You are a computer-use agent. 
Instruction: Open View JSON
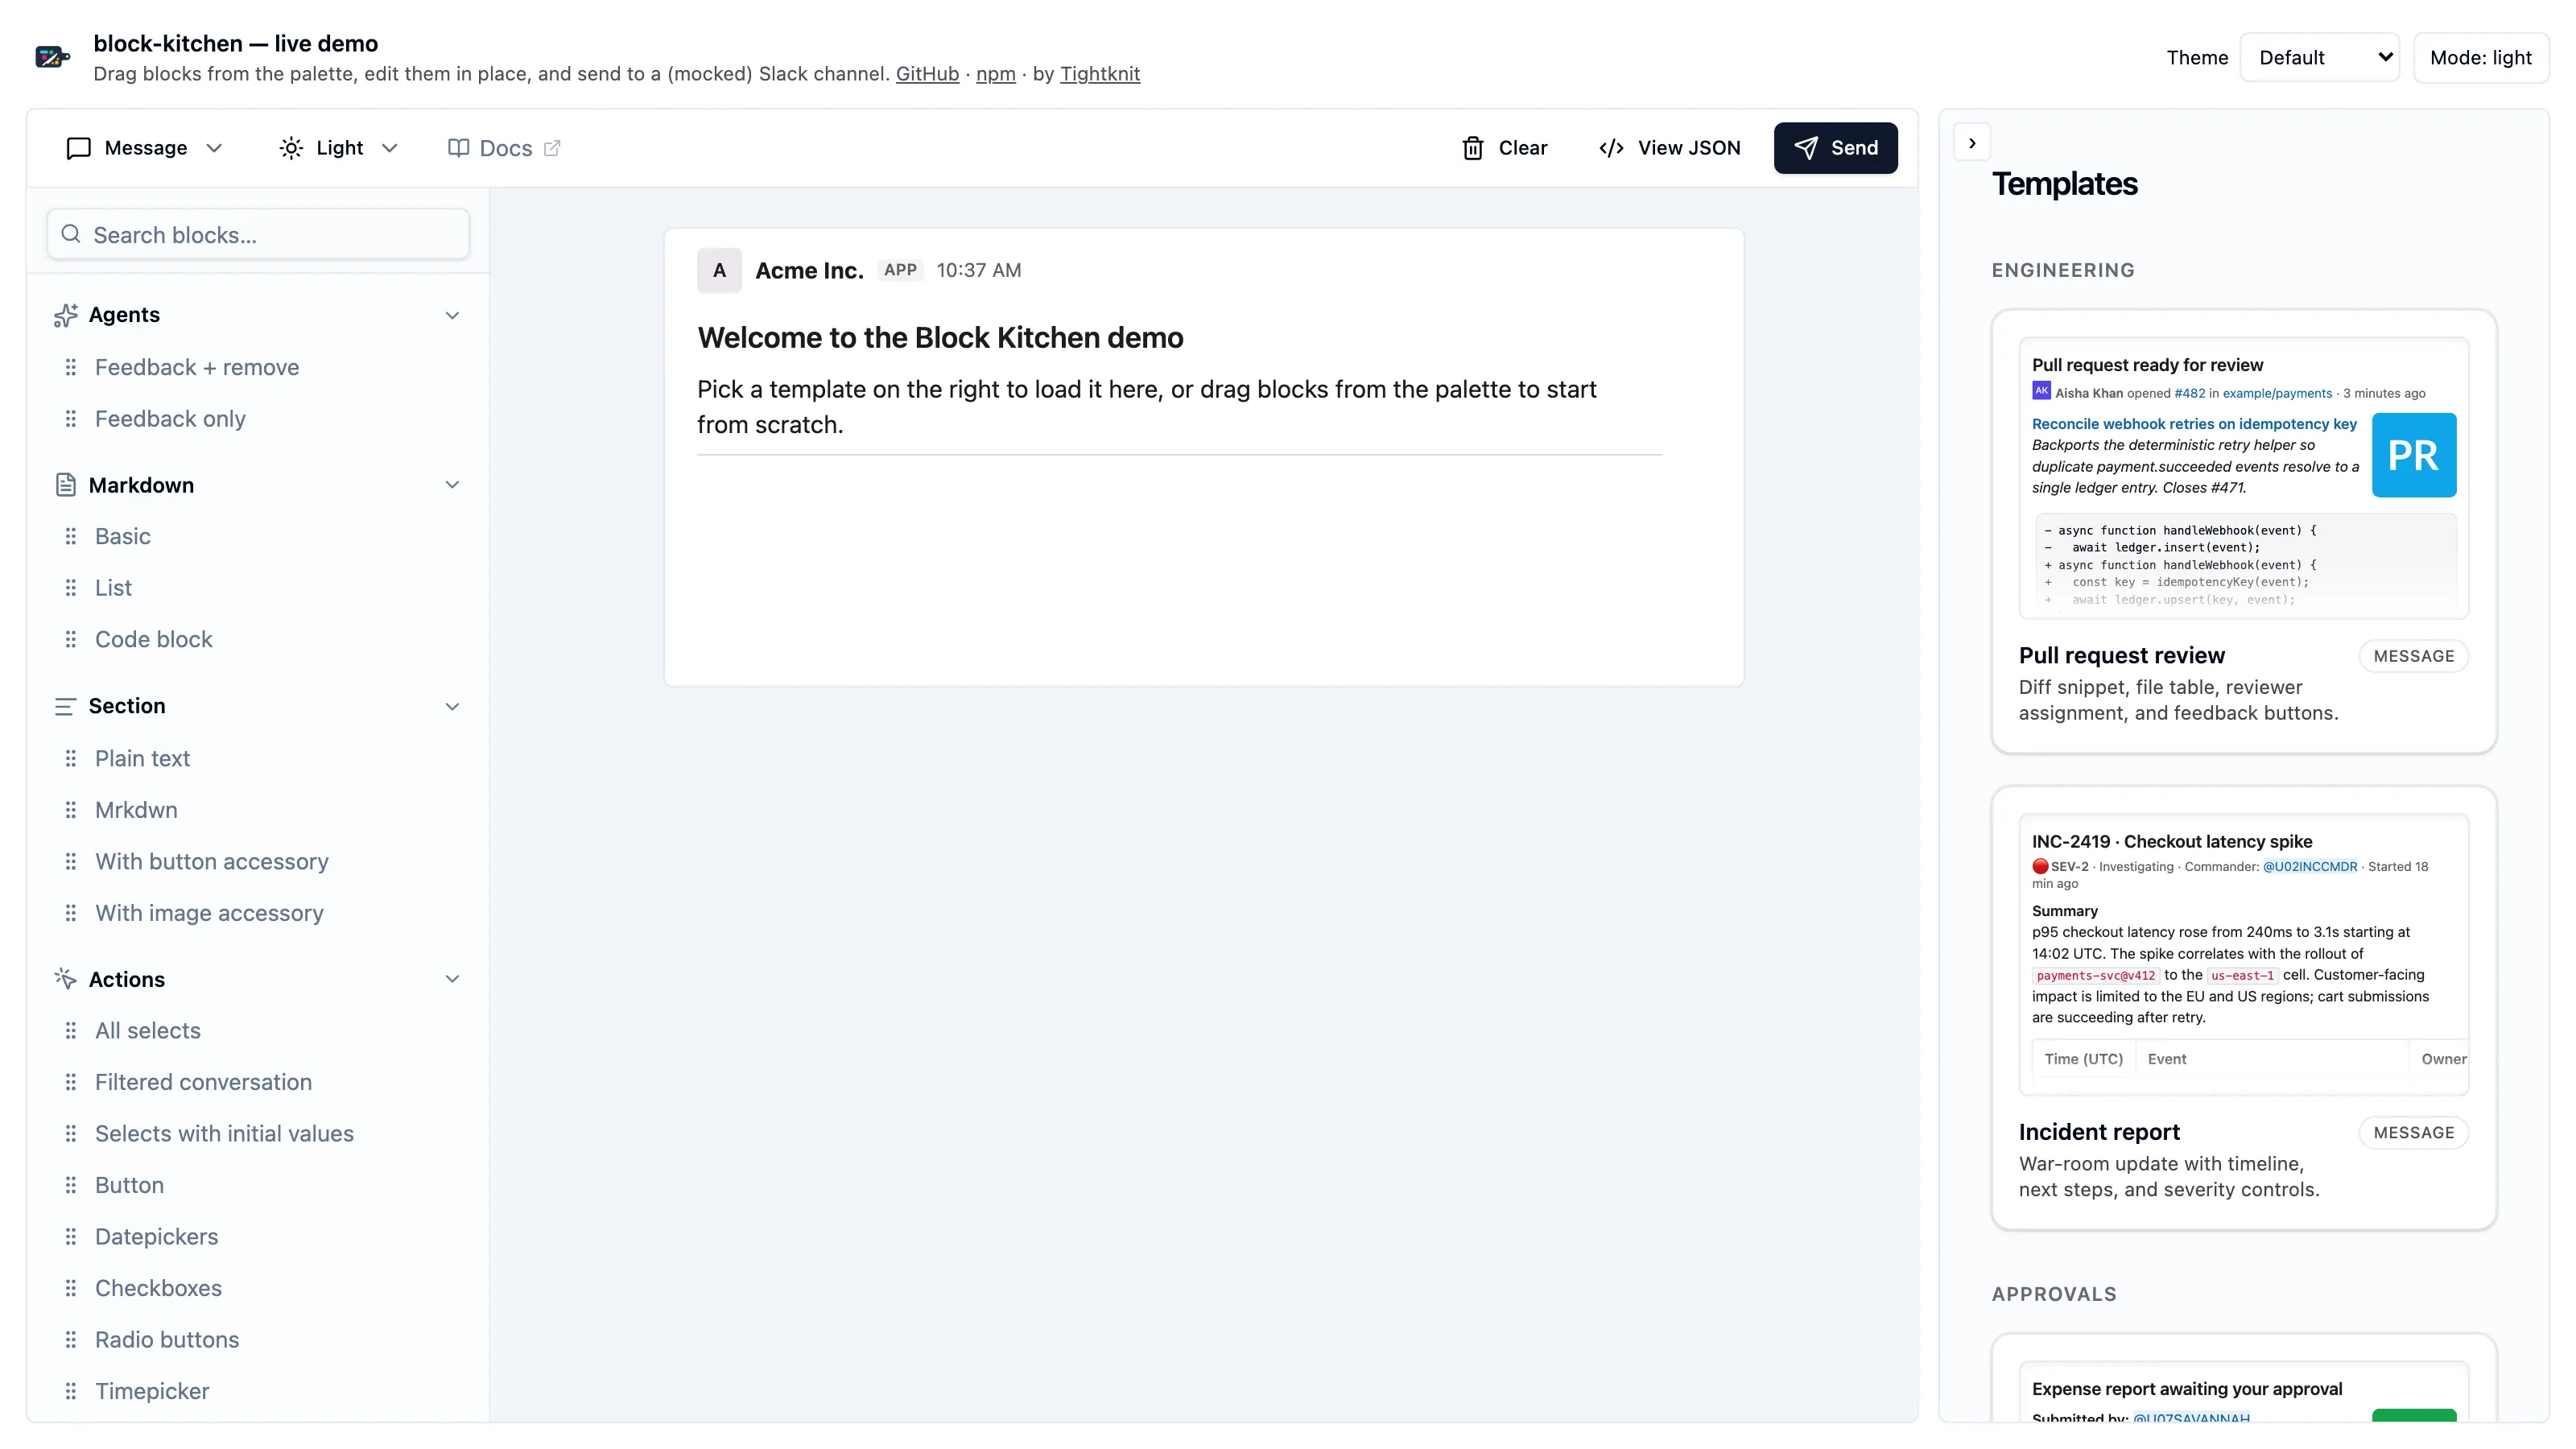1670,148
